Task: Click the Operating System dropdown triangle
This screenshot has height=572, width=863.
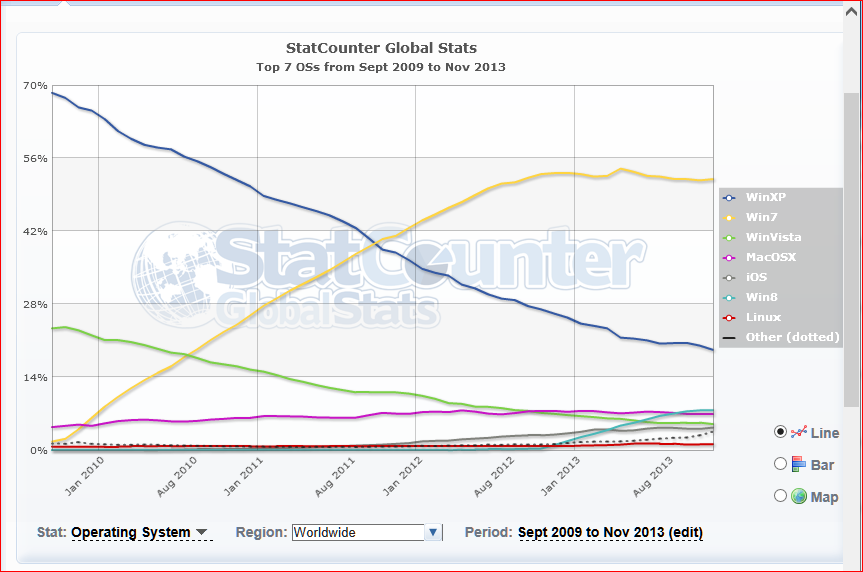Action: [x=202, y=532]
